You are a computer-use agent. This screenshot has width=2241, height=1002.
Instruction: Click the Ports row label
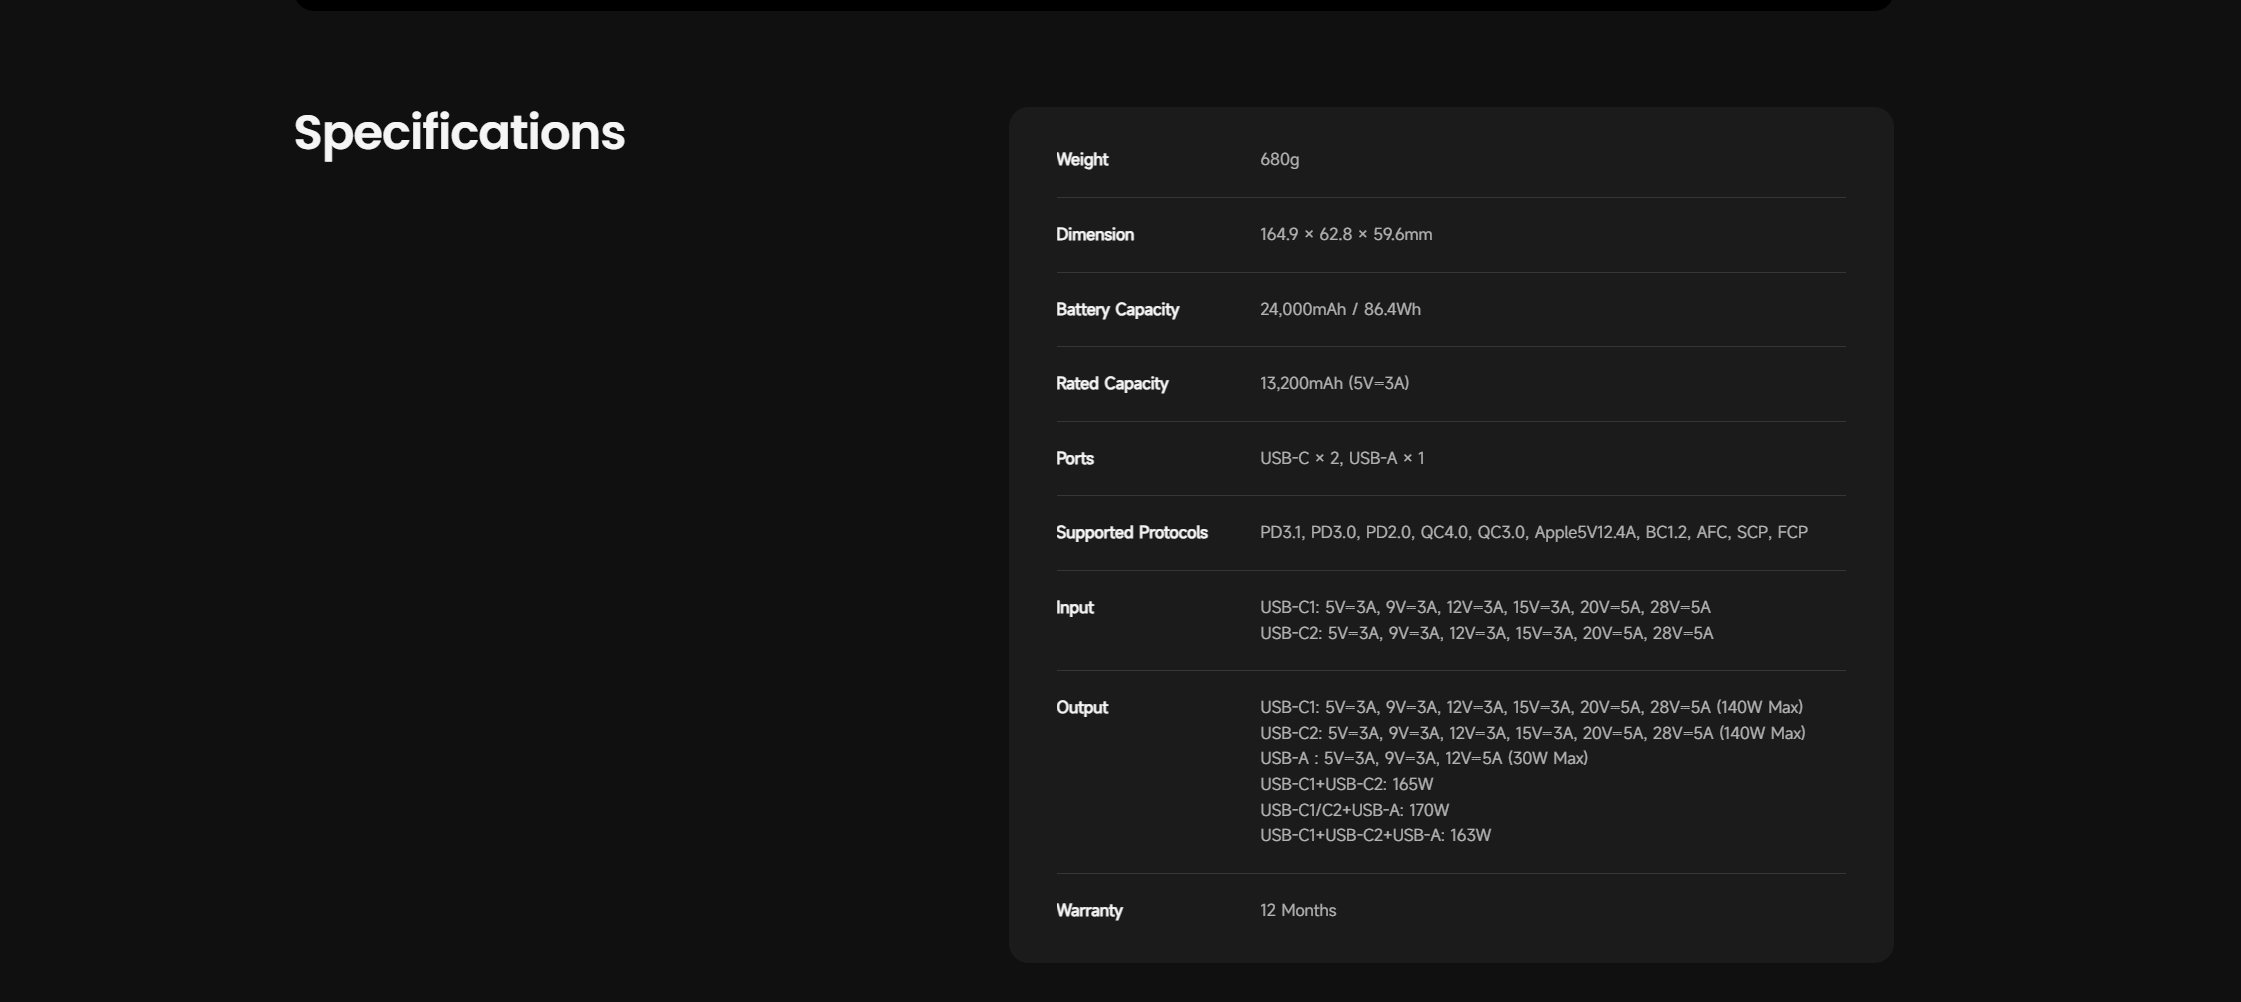point(1075,459)
